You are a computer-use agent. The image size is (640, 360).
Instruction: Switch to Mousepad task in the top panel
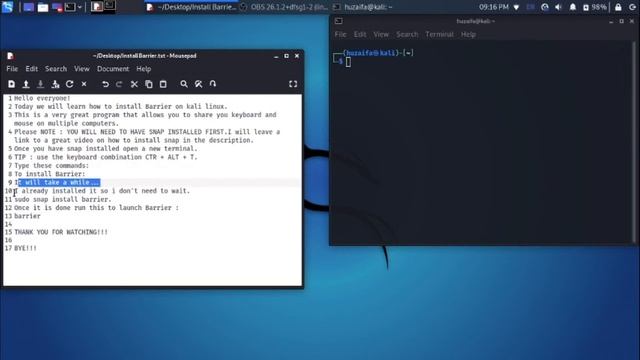(x=191, y=7)
